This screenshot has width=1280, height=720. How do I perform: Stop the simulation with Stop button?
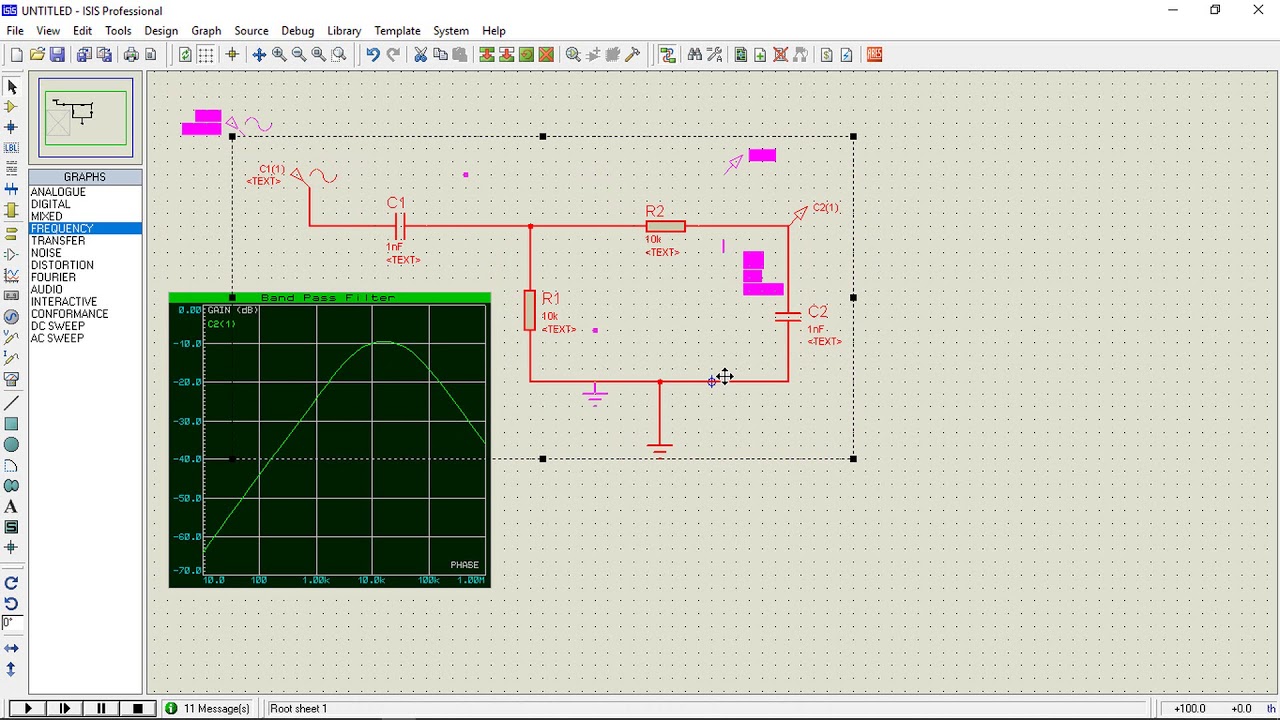click(138, 708)
